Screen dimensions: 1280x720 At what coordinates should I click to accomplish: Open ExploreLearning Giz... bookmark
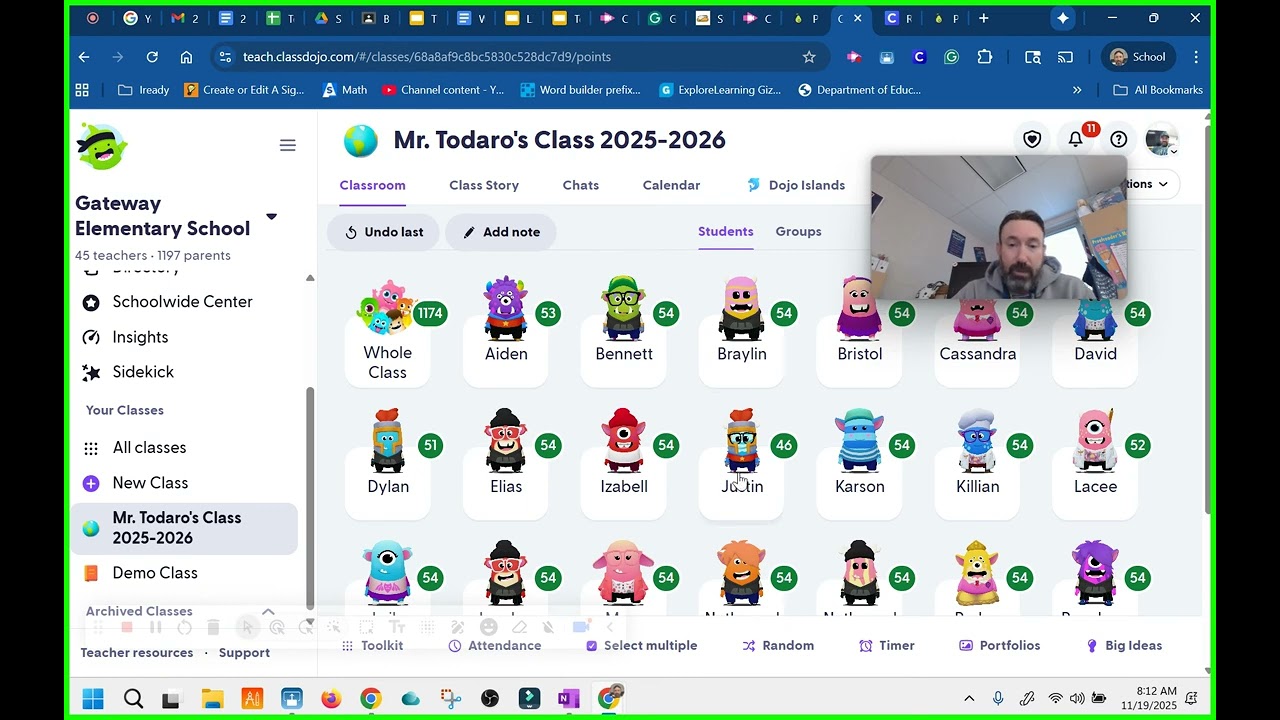pyautogui.click(x=720, y=90)
